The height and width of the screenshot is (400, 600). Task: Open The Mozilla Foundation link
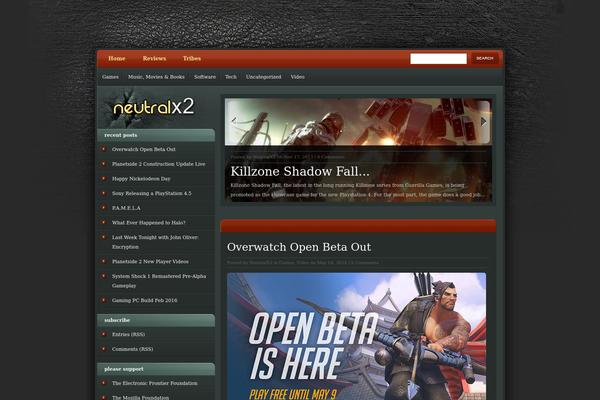[x=140, y=397]
